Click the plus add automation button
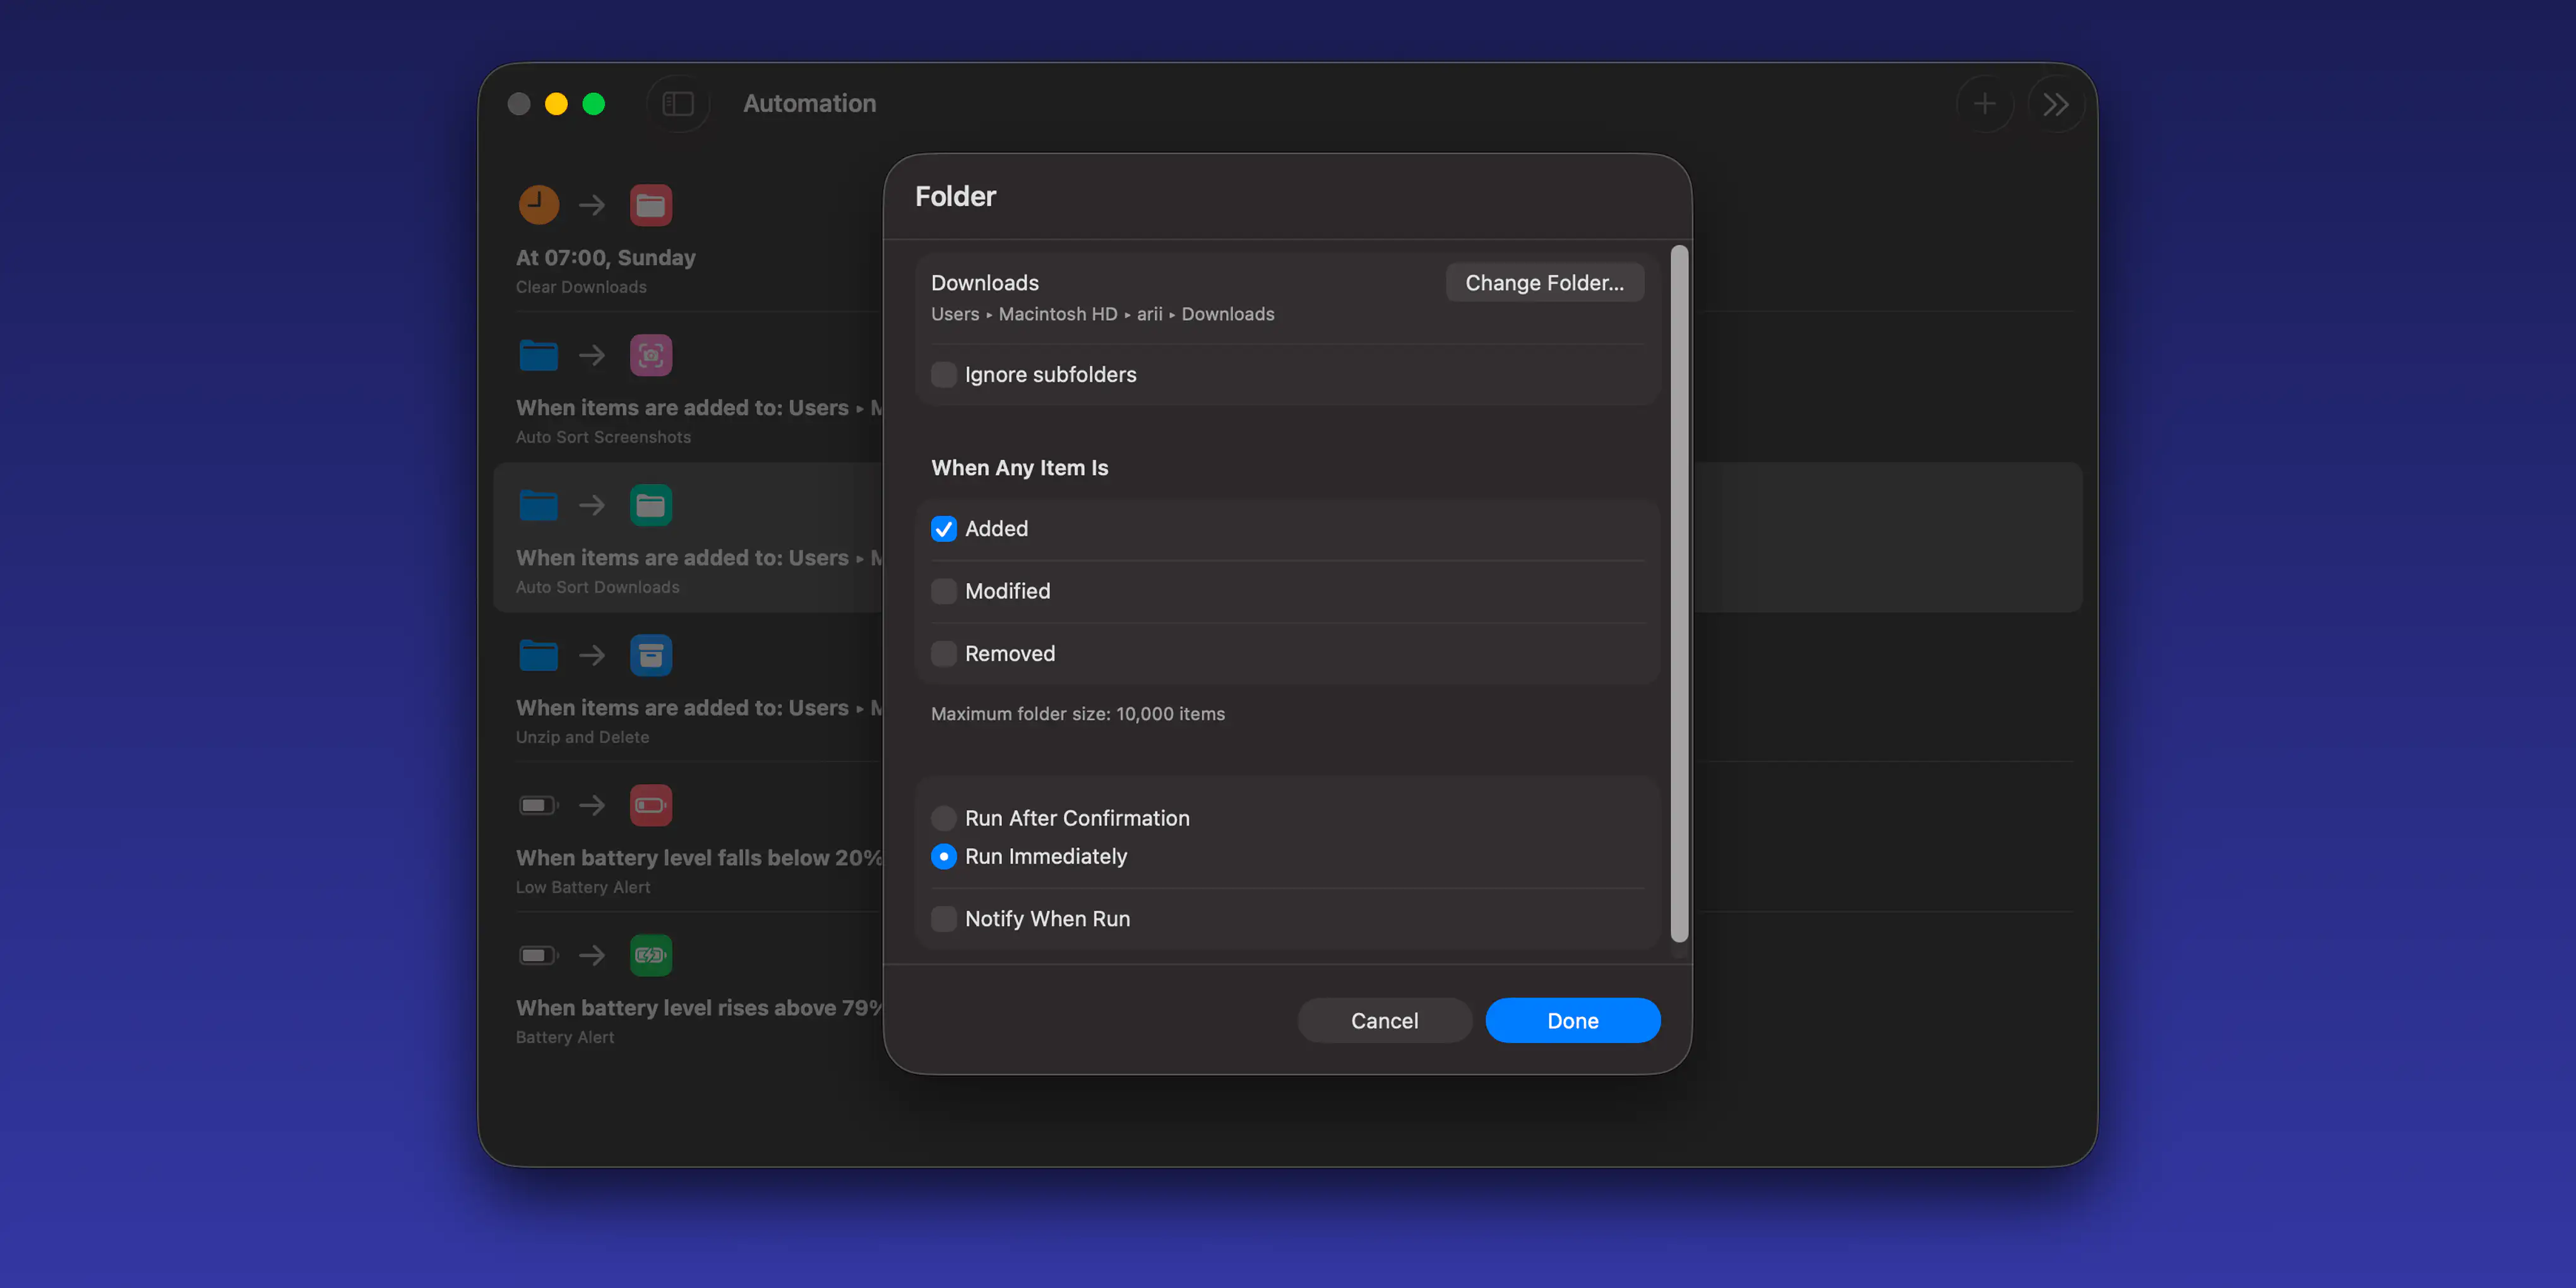 (1984, 104)
